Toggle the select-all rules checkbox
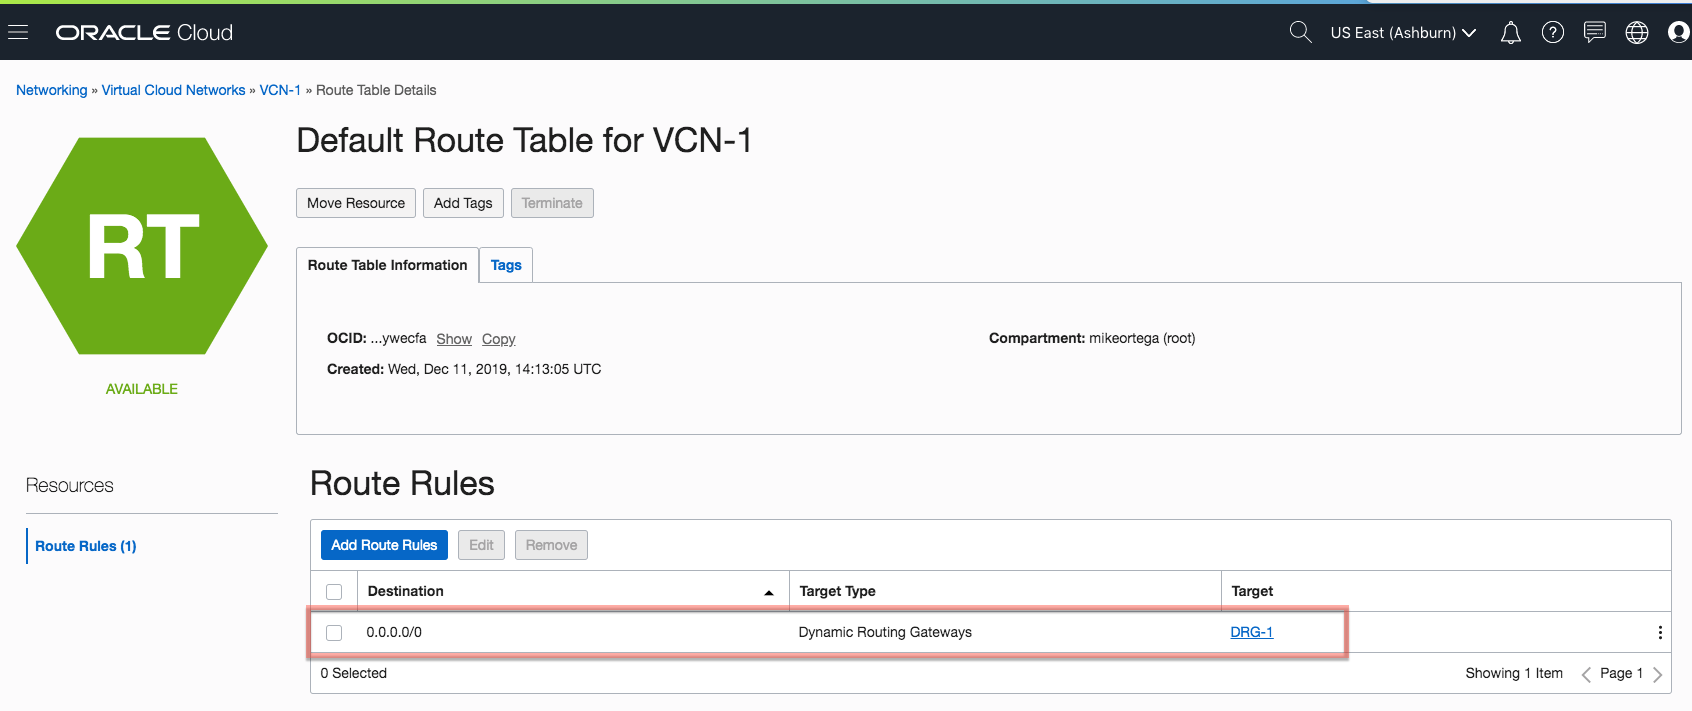This screenshot has width=1692, height=711. tap(334, 592)
